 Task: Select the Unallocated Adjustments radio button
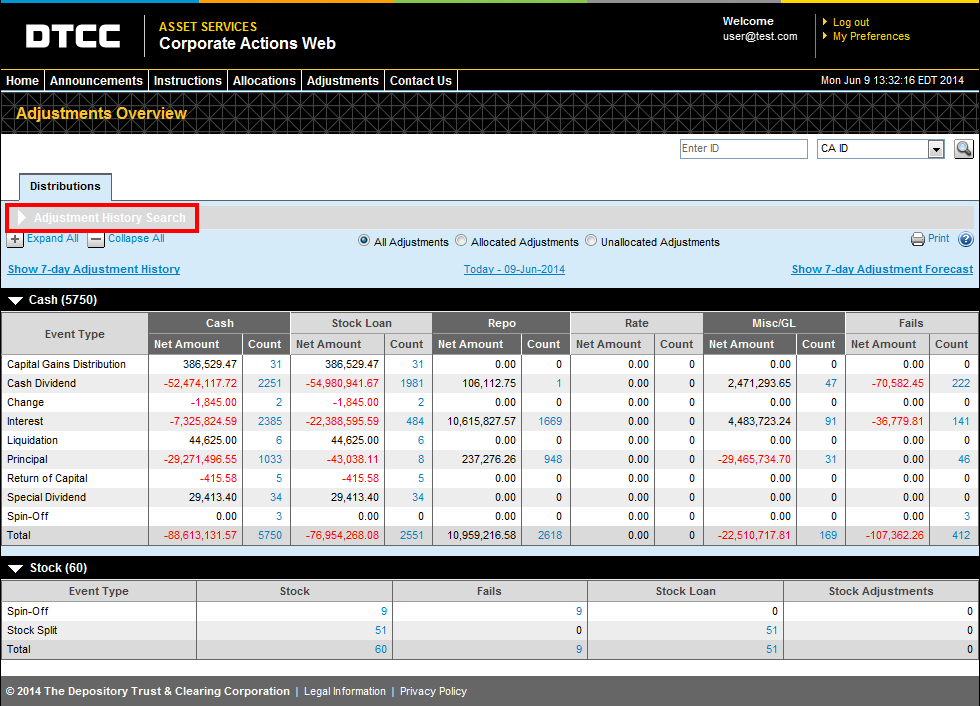591,241
